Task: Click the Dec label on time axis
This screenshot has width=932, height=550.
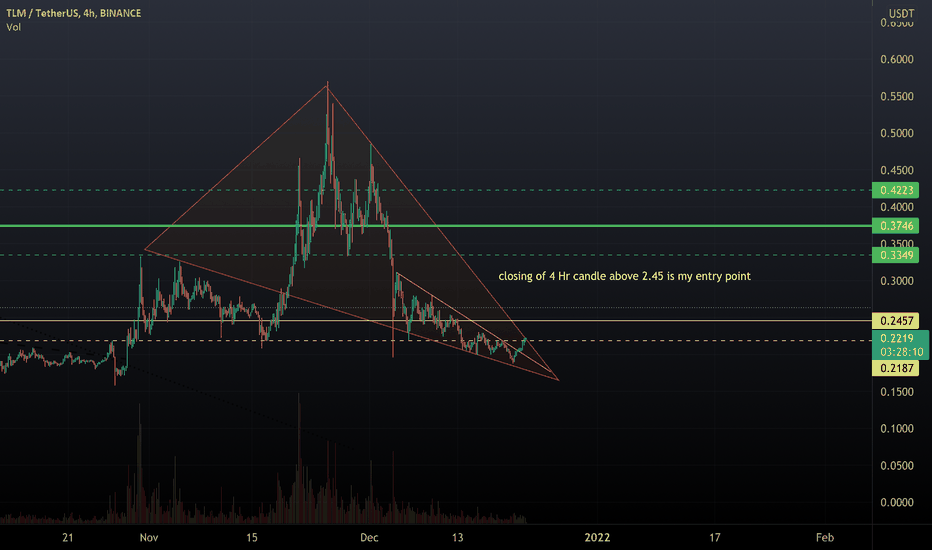Action: [369, 538]
